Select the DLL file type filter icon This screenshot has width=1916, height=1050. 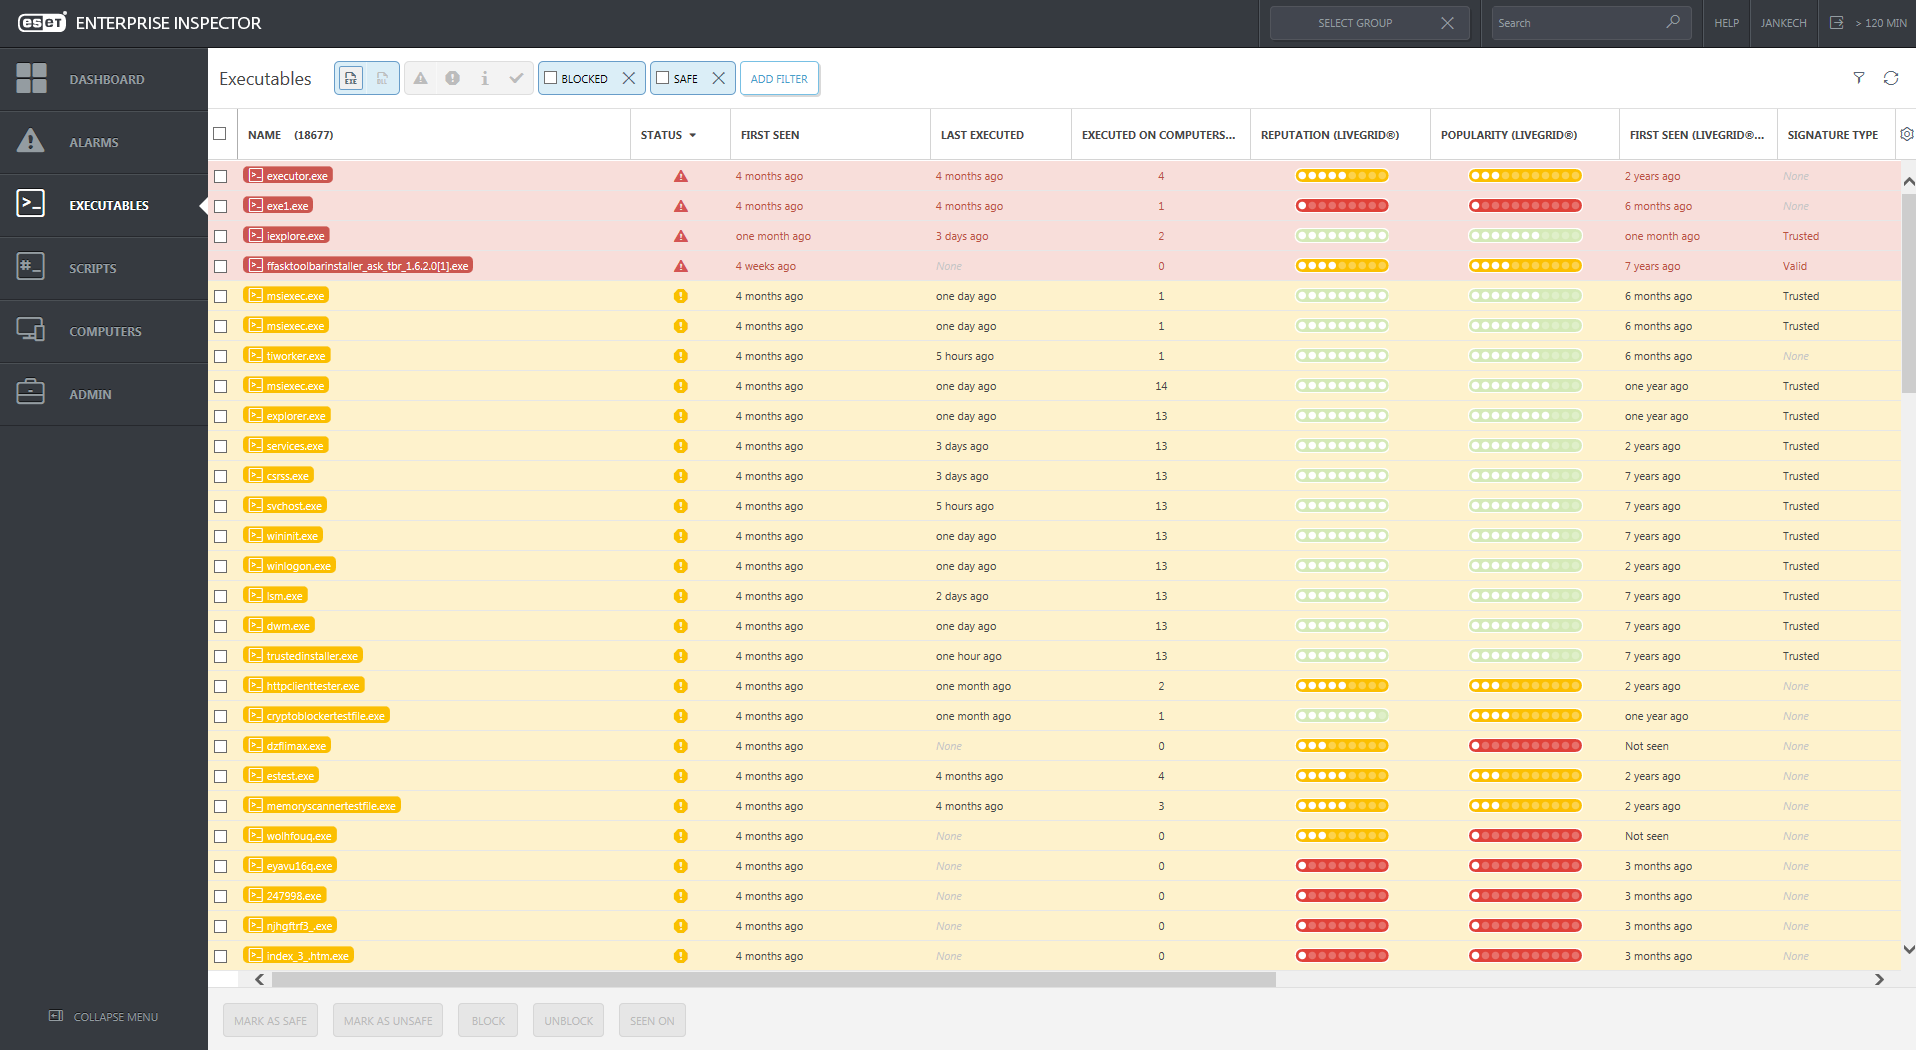(382, 78)
